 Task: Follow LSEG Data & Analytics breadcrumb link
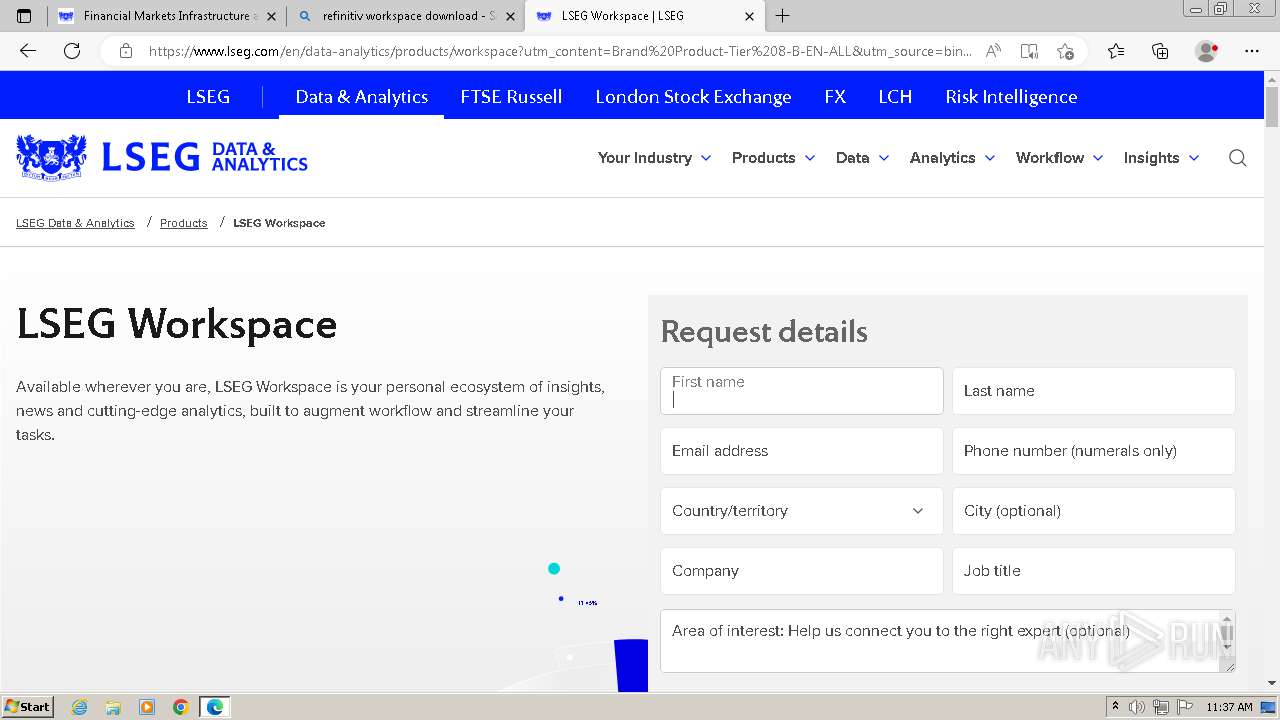click(75, 223)
